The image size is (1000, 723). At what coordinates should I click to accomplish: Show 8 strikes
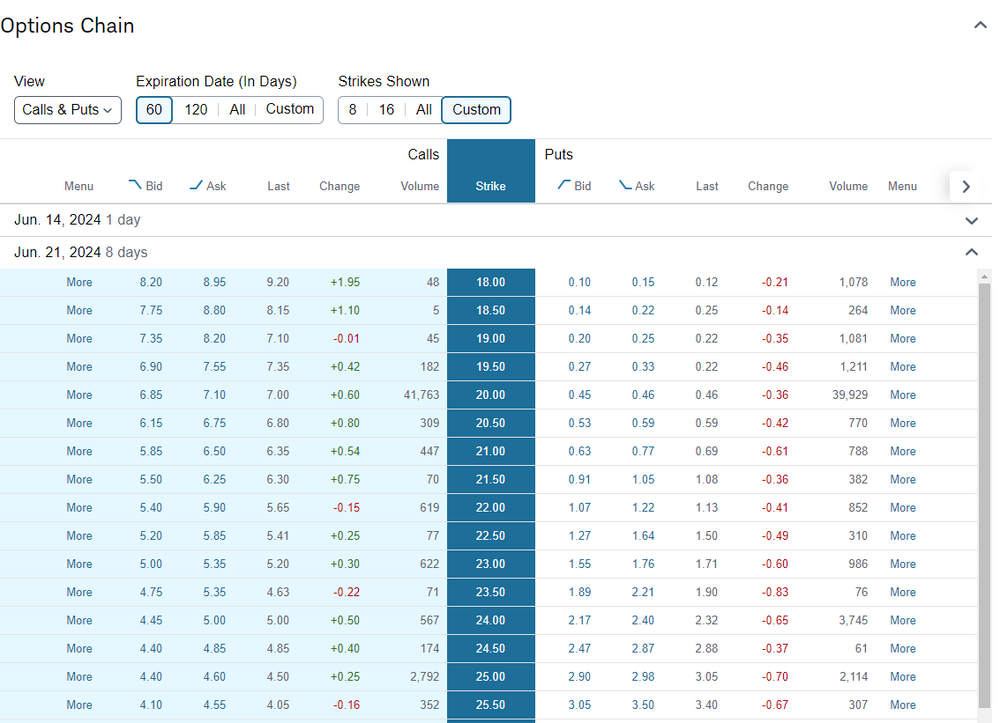coord(352,110)
